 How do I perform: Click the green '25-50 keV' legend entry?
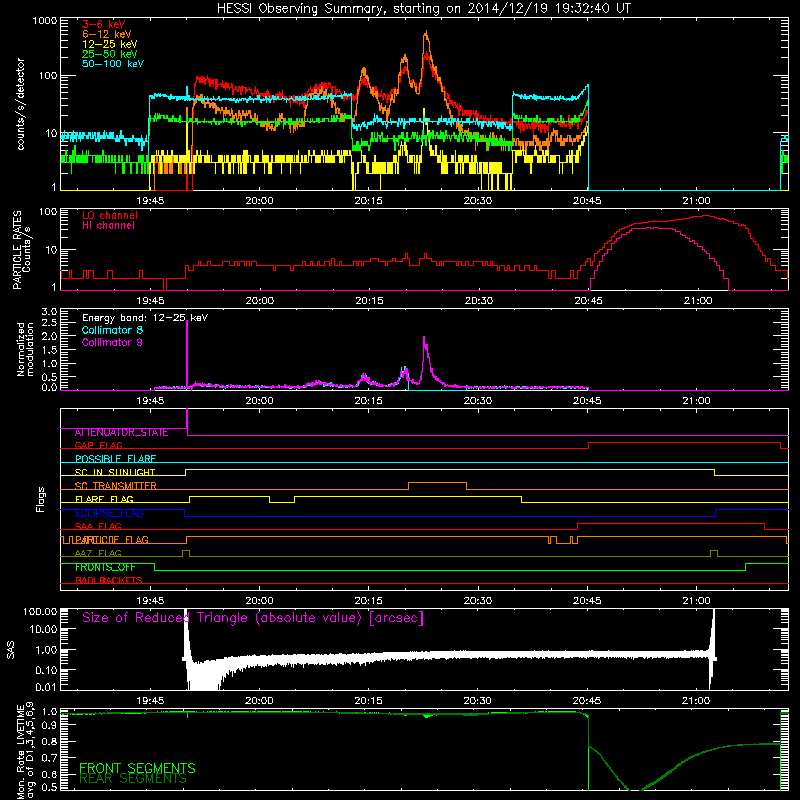pos(109,54)
